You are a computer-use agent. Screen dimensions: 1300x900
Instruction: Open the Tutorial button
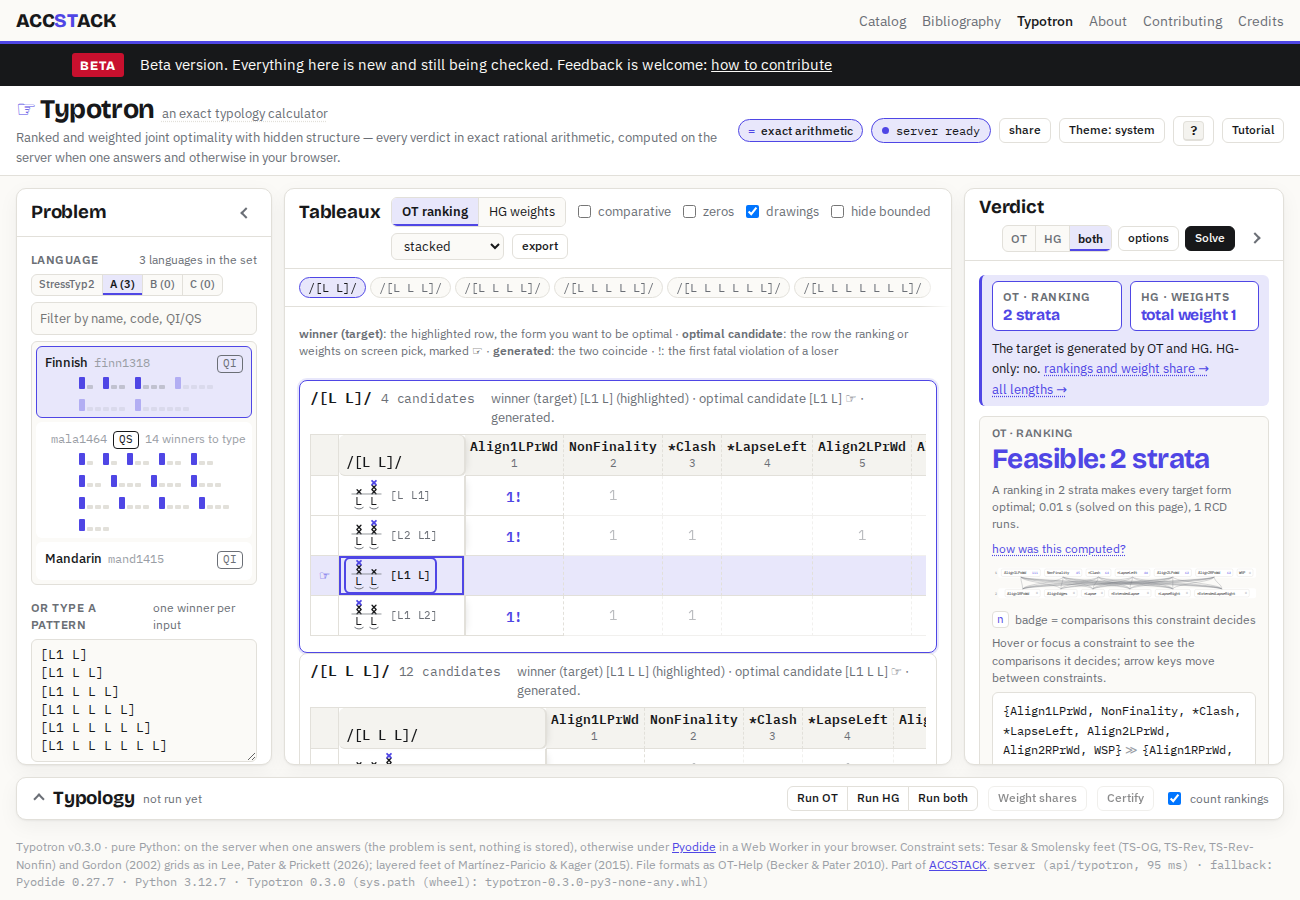click(1253, 131)
